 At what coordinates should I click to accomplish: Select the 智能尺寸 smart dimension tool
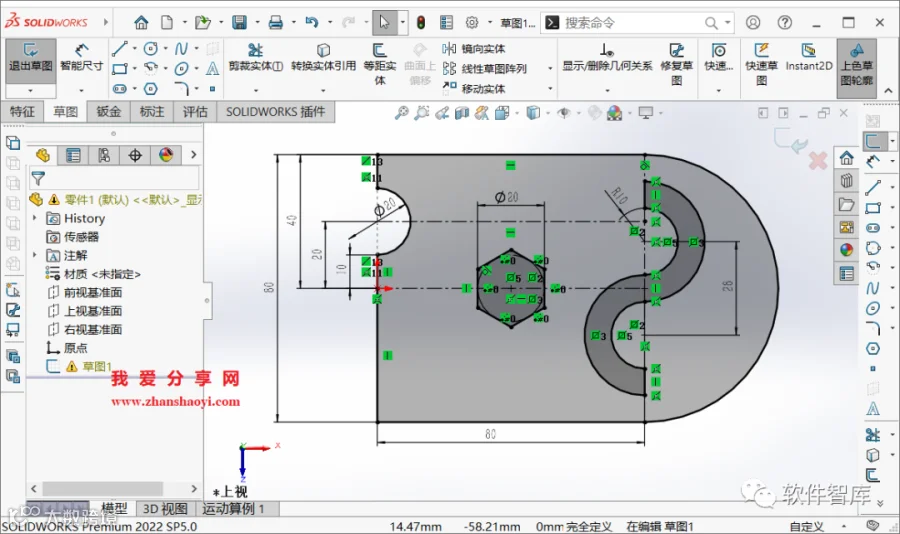tap(82, 57)
